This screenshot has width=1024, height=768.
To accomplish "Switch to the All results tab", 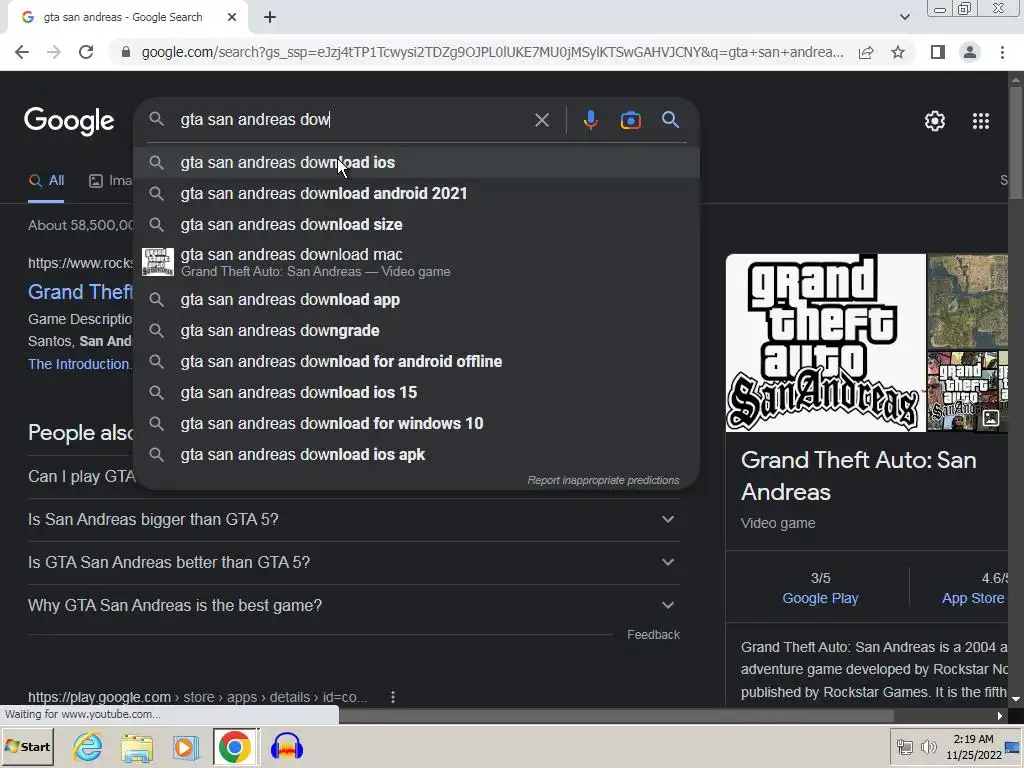I will point(46,181).
